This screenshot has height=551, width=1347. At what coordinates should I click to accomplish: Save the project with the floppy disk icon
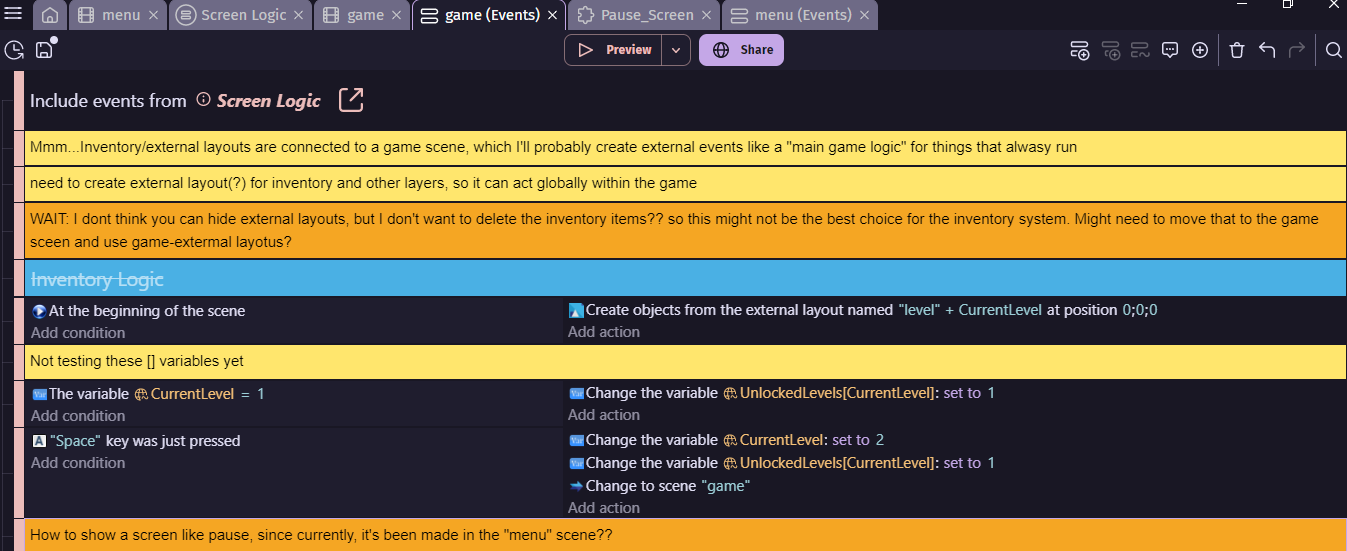pos(44,50)
